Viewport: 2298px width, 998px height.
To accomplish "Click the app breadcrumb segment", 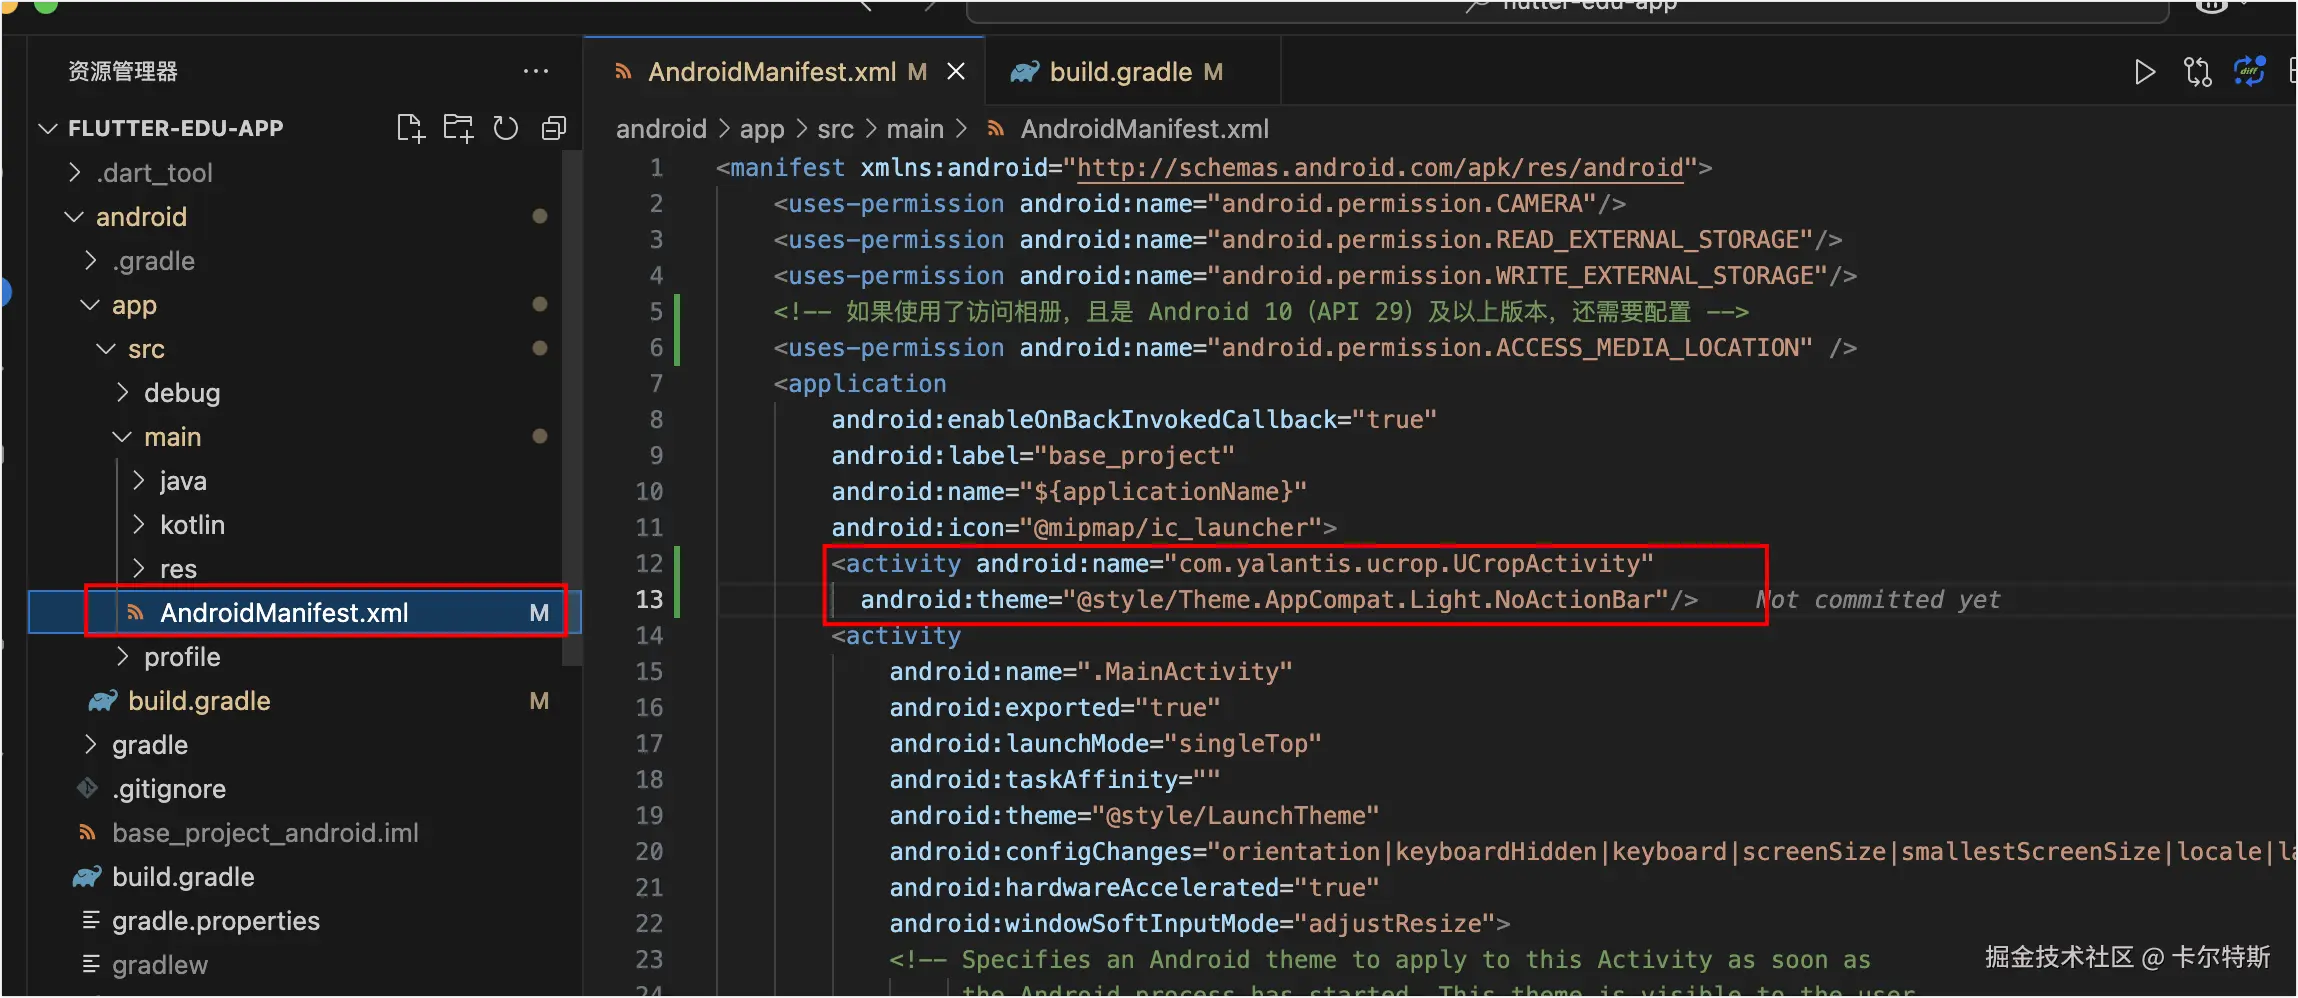I will [x=762, y=129].
